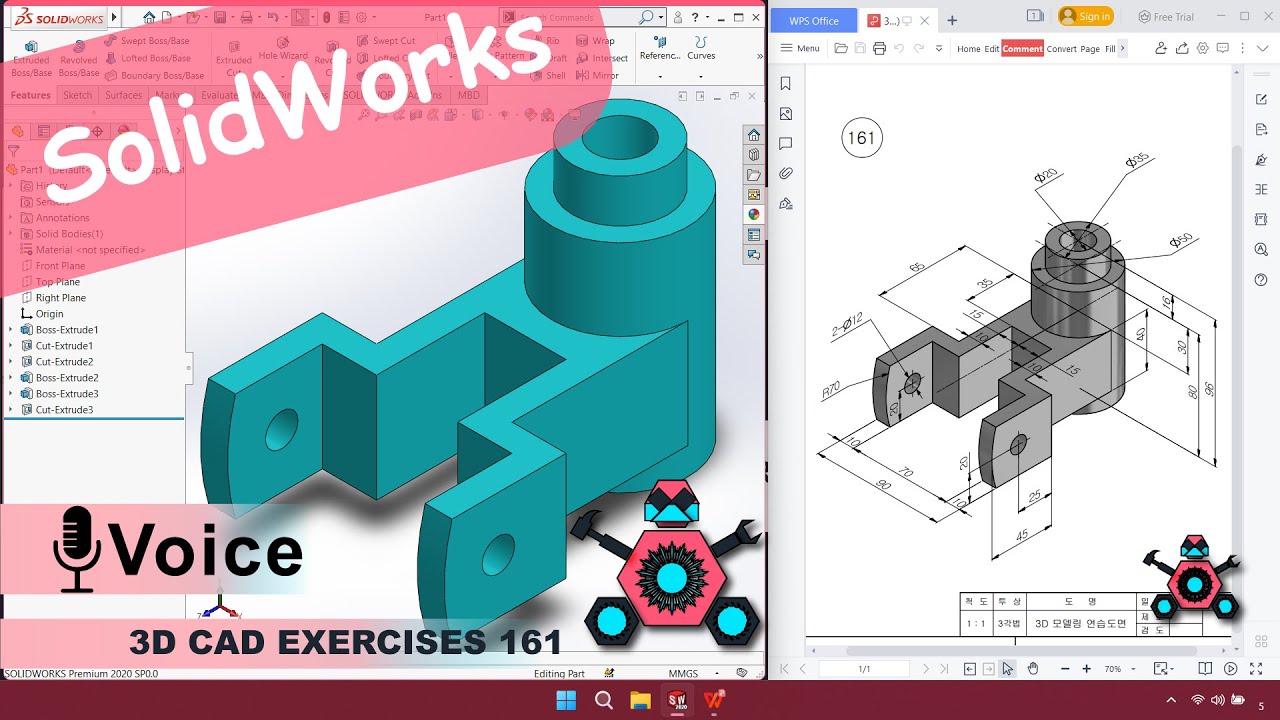
Task: Click the SolidWorks Help question mark
Action: (694, 17)
